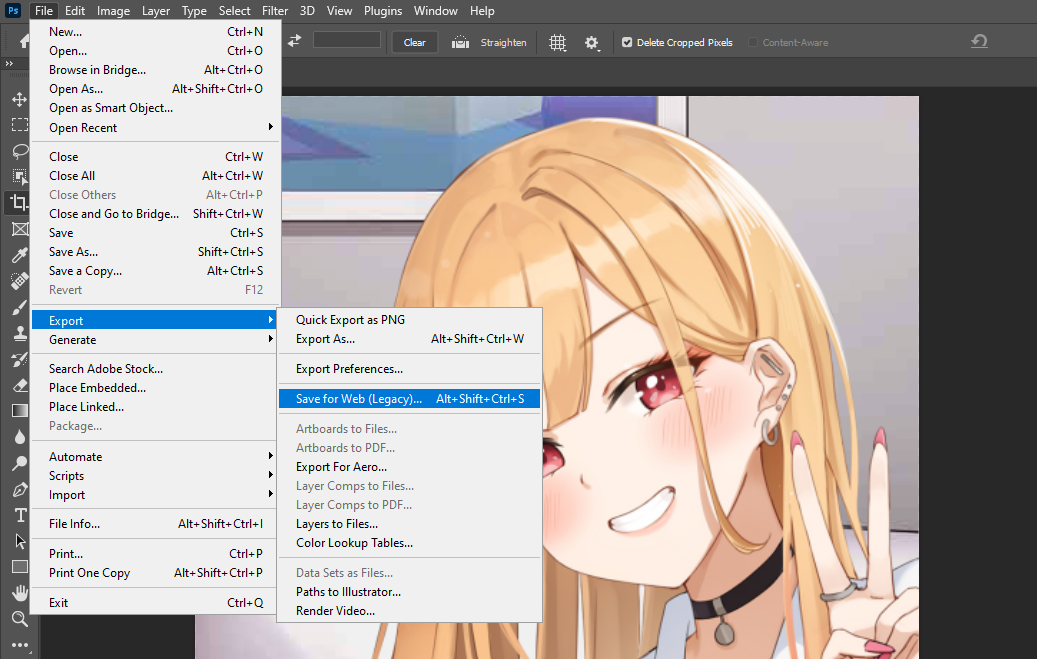Screen dimensions: 1037x659
Task: Choose Quick Export as PNG
Action: click(409, 320)
